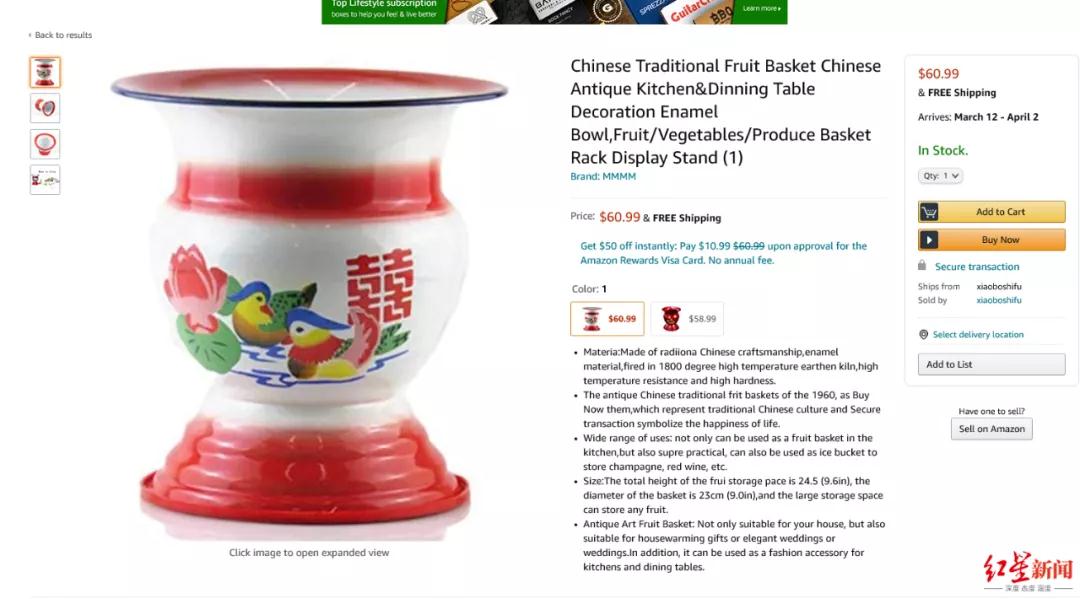Select the fourth thumbnail with usage illustration

coord(45,180)
